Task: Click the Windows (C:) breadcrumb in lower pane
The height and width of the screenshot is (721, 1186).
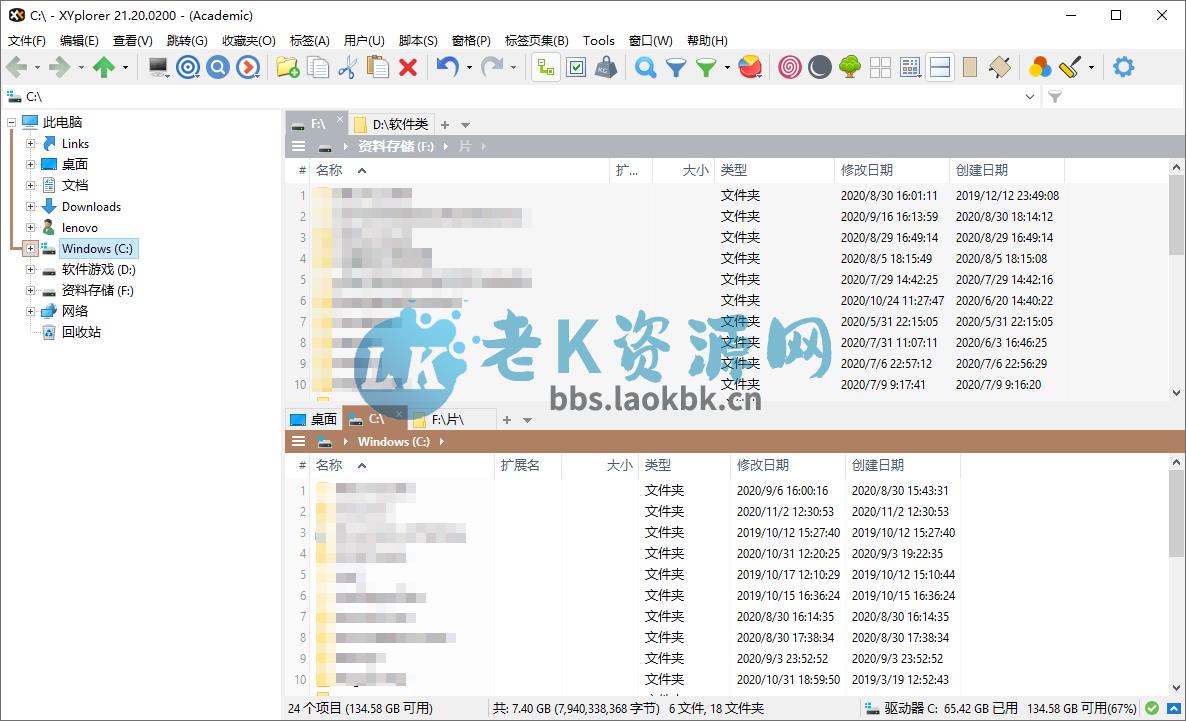Action: 393,441
